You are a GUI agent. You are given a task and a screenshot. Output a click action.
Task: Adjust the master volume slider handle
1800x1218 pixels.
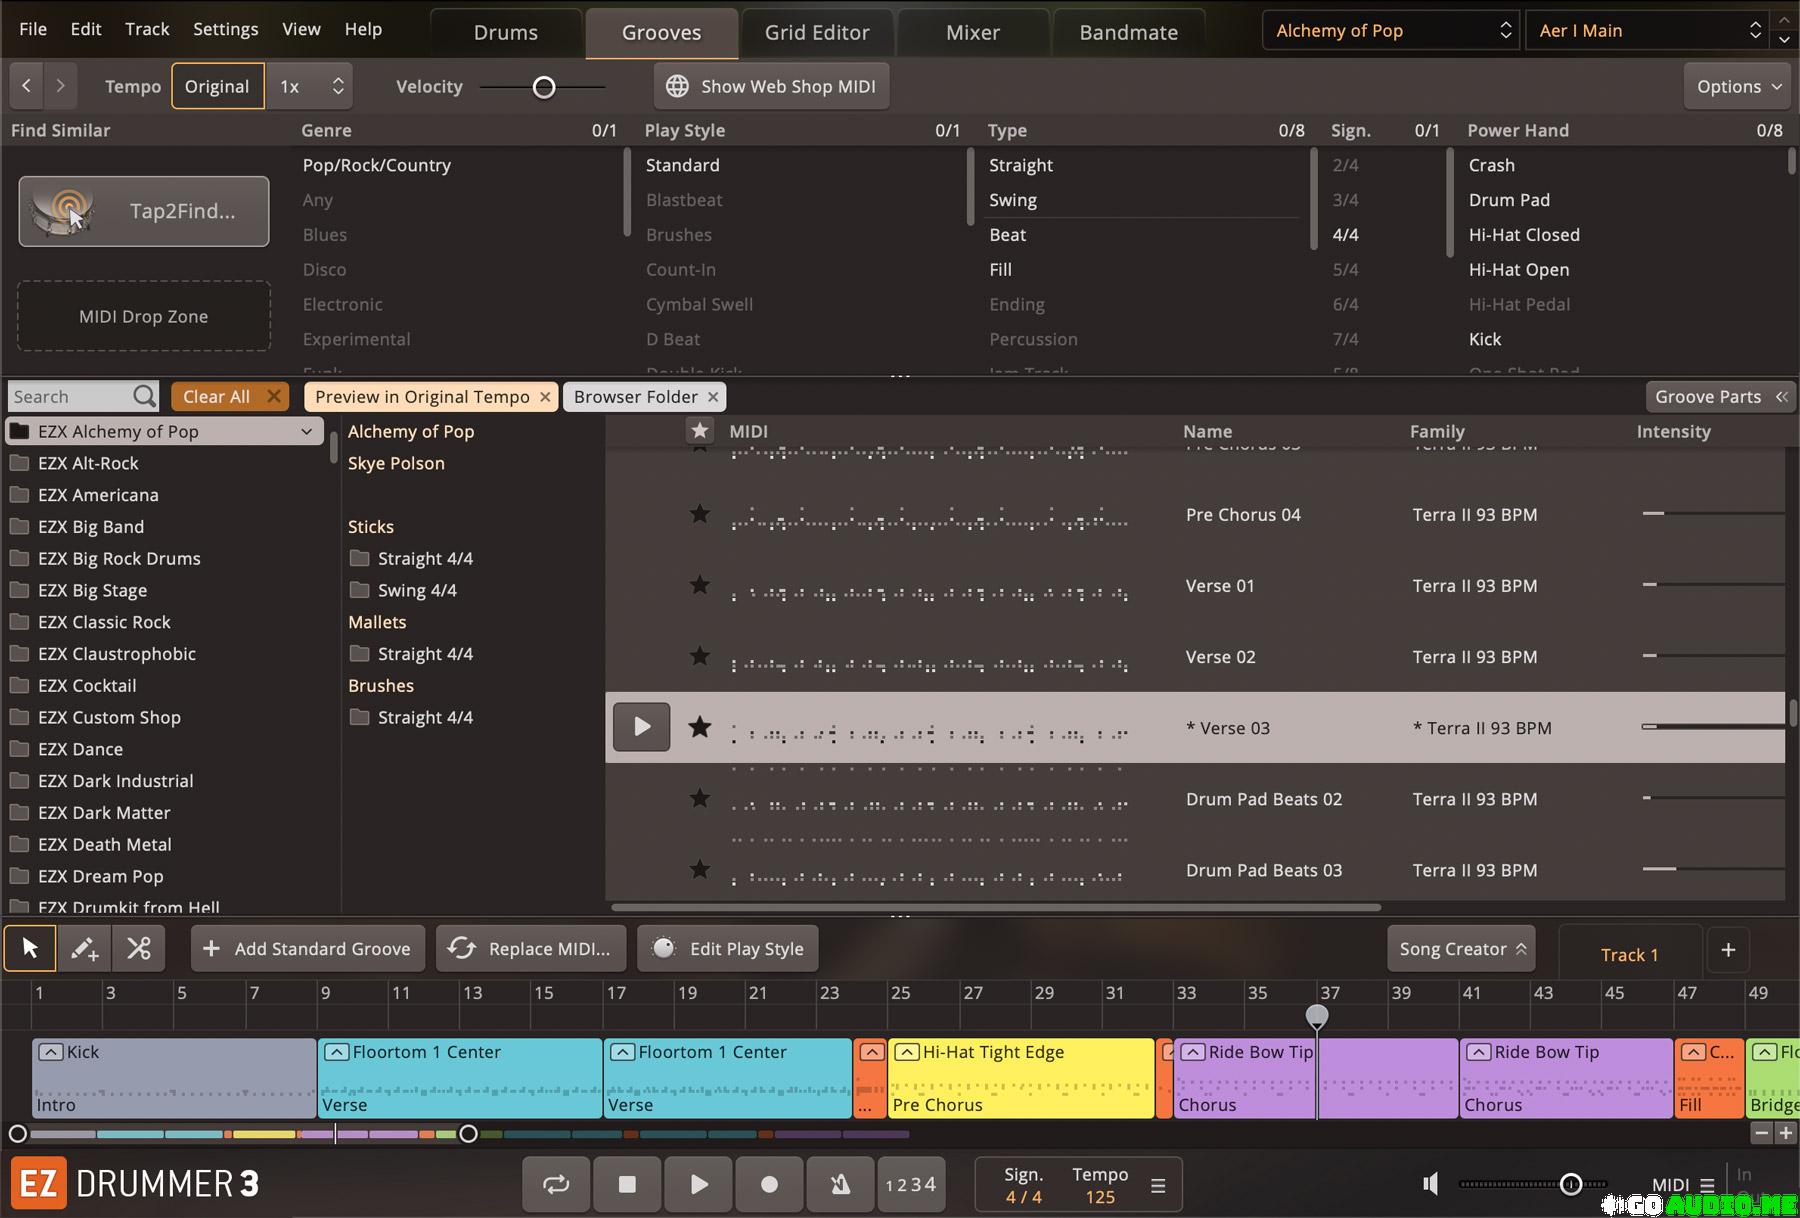(1571, 1184)
